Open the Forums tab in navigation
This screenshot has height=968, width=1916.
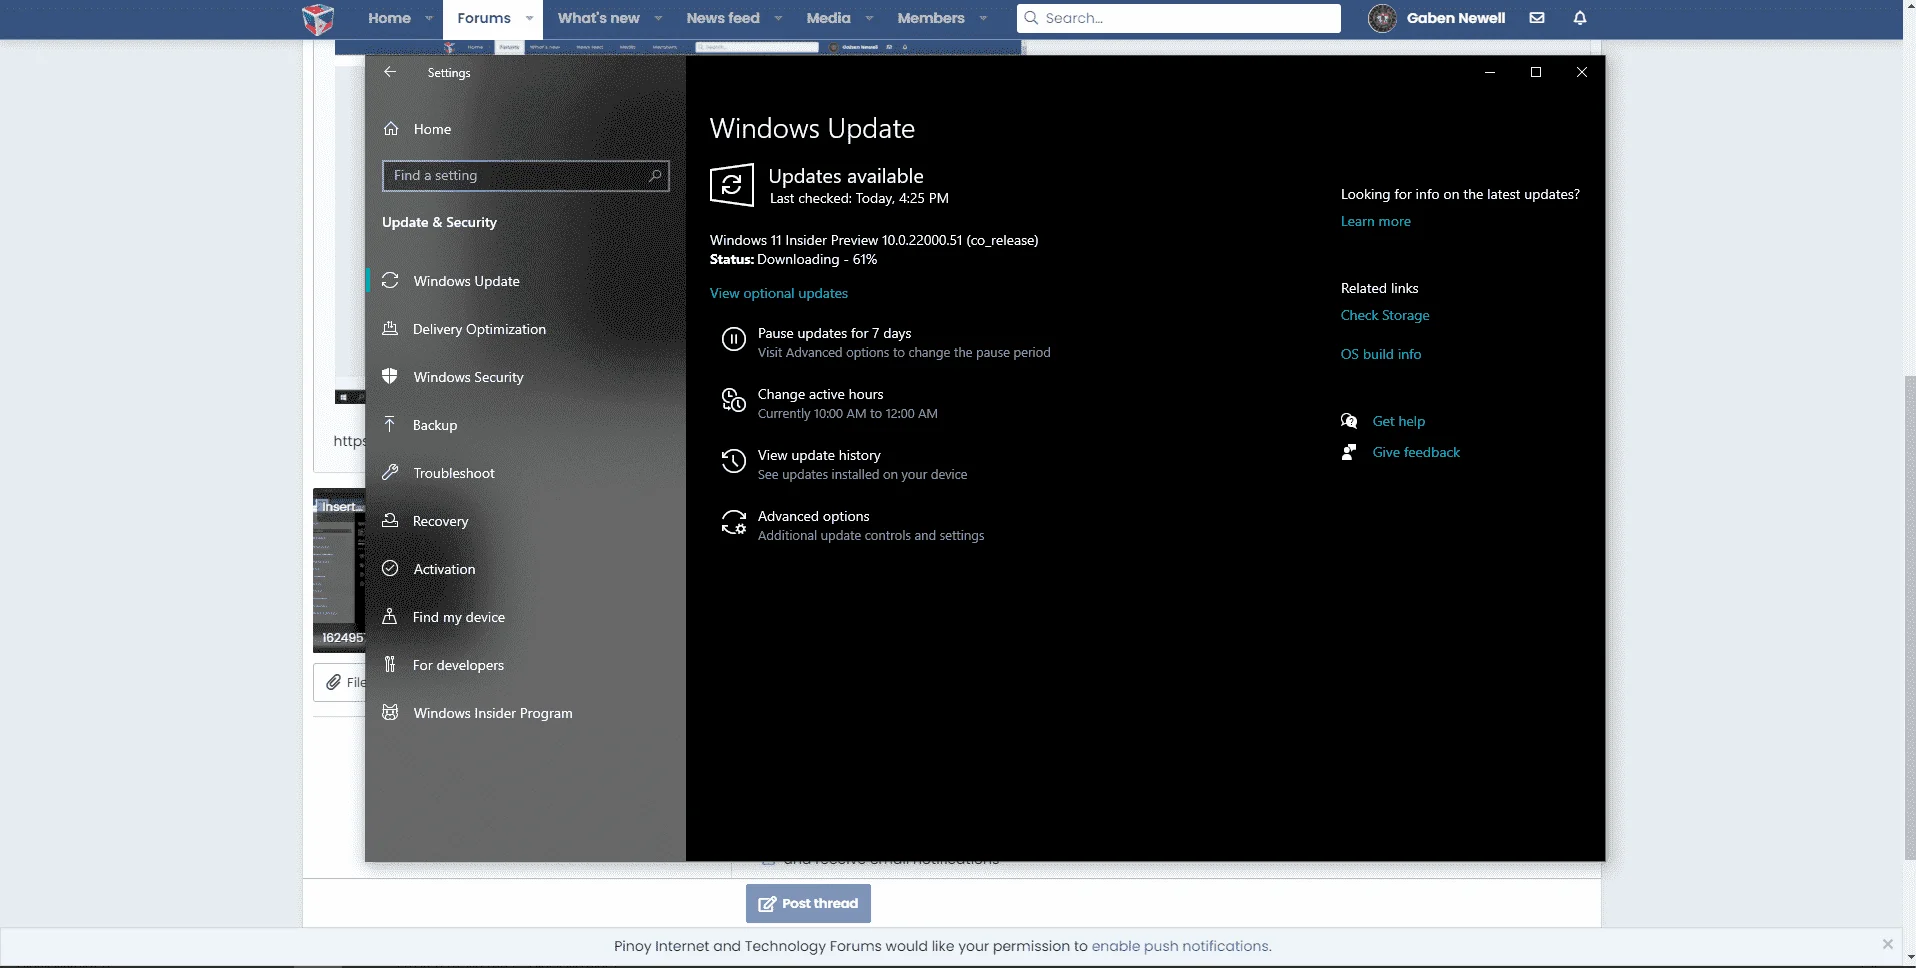pyautogui.click(x=484, y=18)
